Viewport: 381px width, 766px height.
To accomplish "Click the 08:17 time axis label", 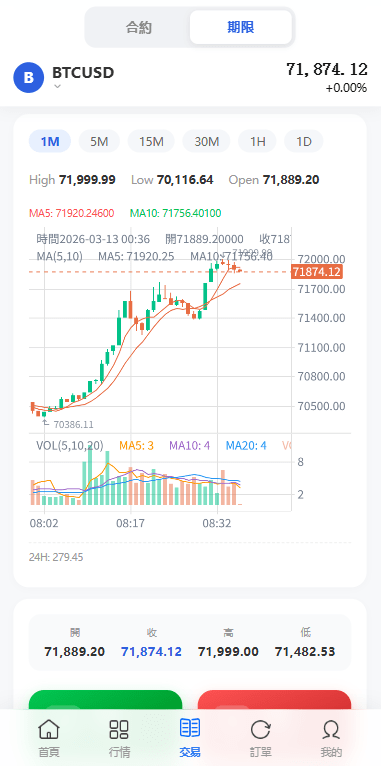I will click(130, 523).
